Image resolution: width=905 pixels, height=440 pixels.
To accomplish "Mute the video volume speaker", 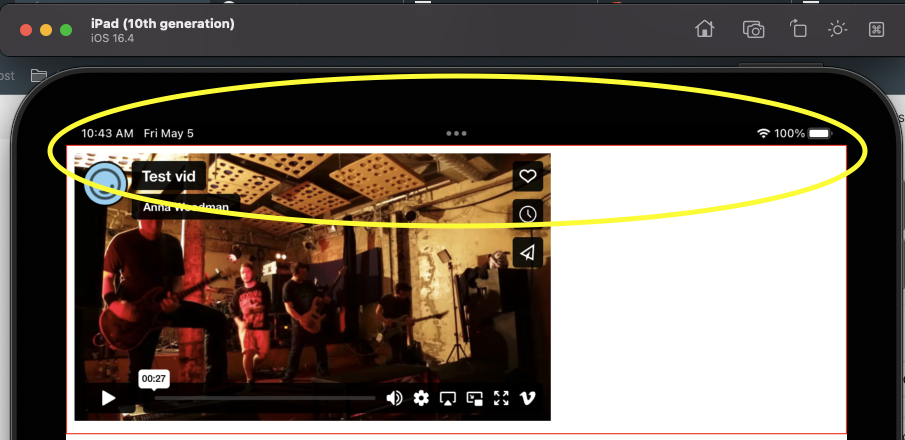I will tap(394, 398).
